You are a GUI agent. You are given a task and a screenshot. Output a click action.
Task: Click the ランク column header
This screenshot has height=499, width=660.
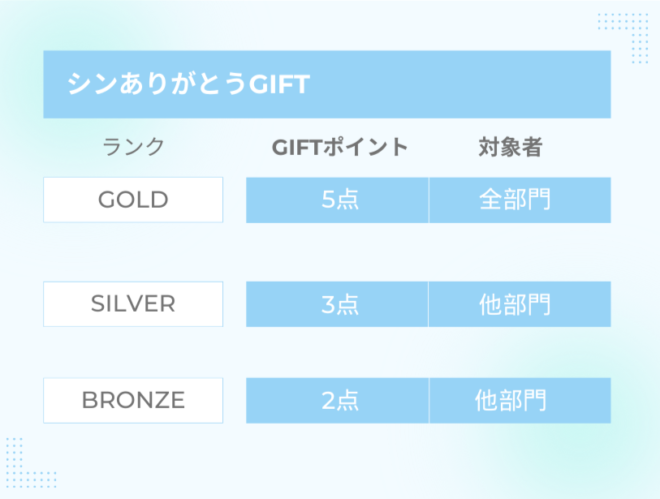(x=133, y=147)
